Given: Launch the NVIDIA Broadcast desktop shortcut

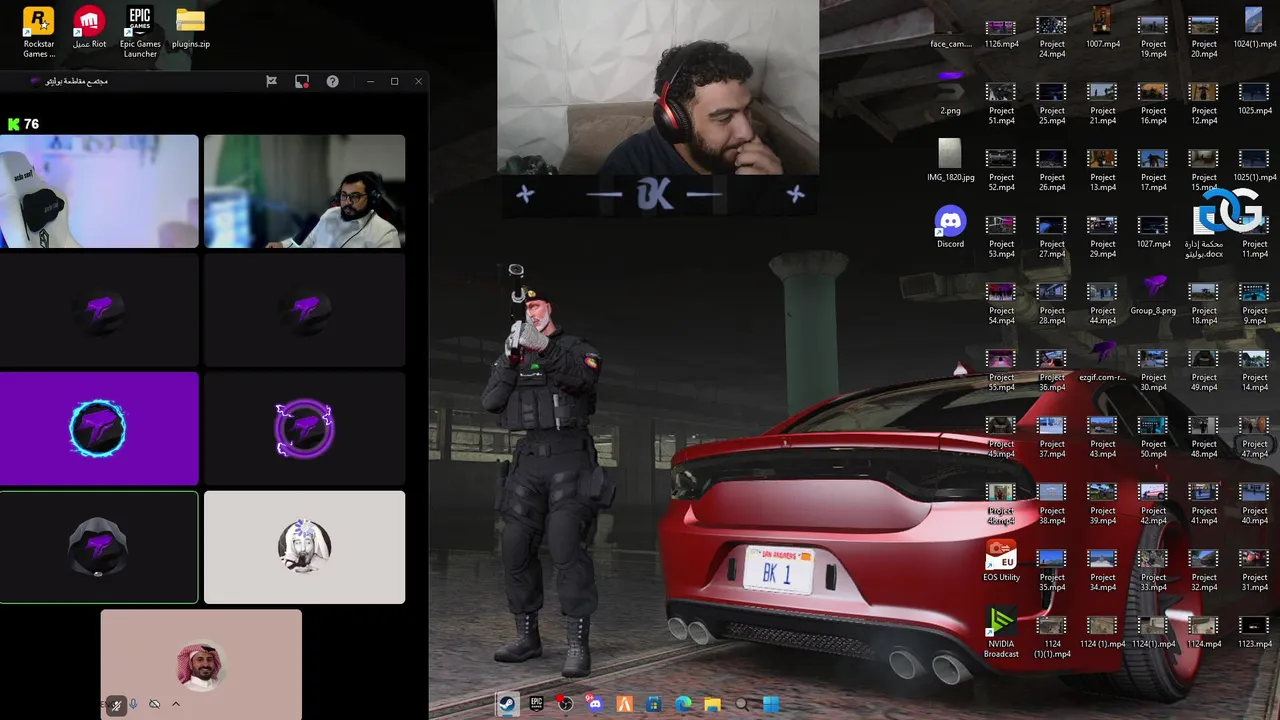Looking at the screenshot, I should (x=1001, y=632).
